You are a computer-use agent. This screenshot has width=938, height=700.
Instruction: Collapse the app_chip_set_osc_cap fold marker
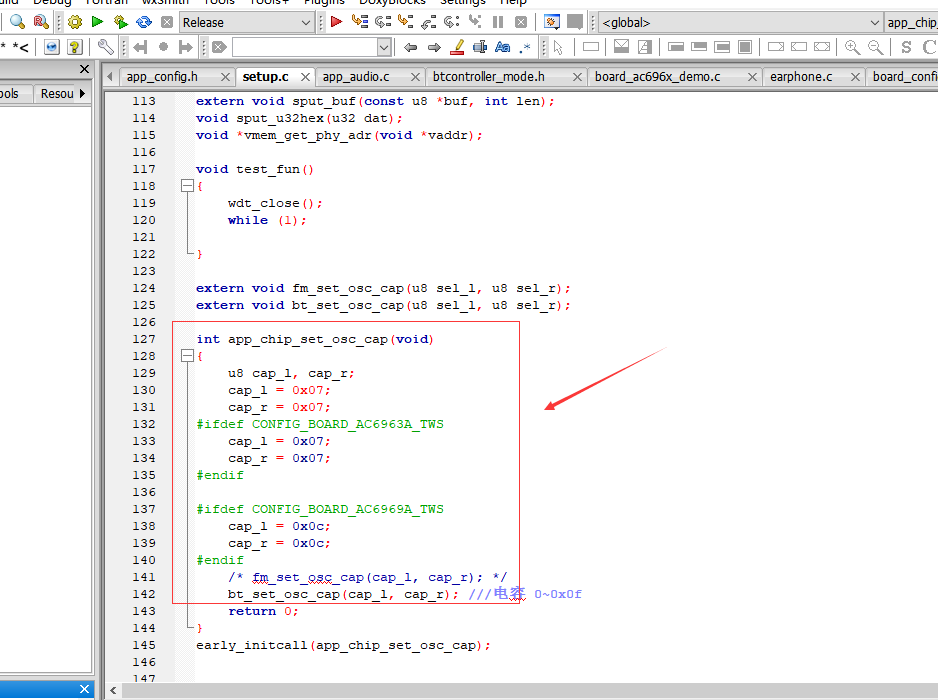(x=187, y=356)
